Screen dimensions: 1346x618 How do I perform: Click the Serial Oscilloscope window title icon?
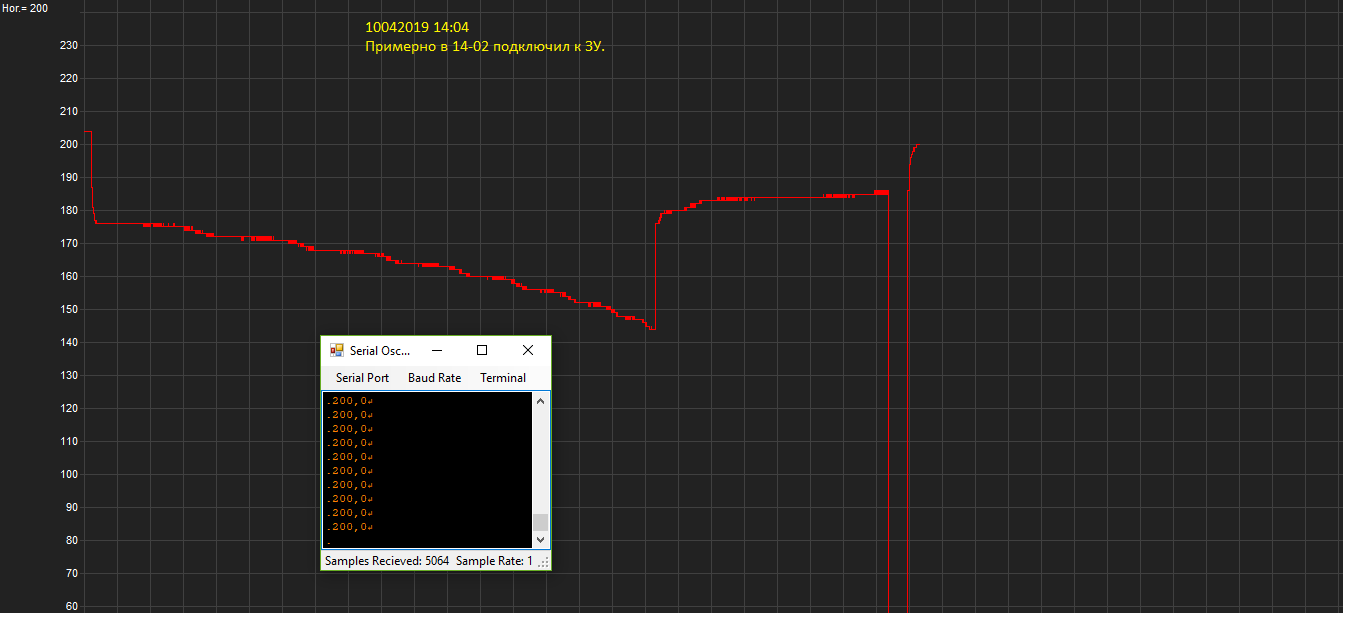pyautogui.click(x=337, y=350)
